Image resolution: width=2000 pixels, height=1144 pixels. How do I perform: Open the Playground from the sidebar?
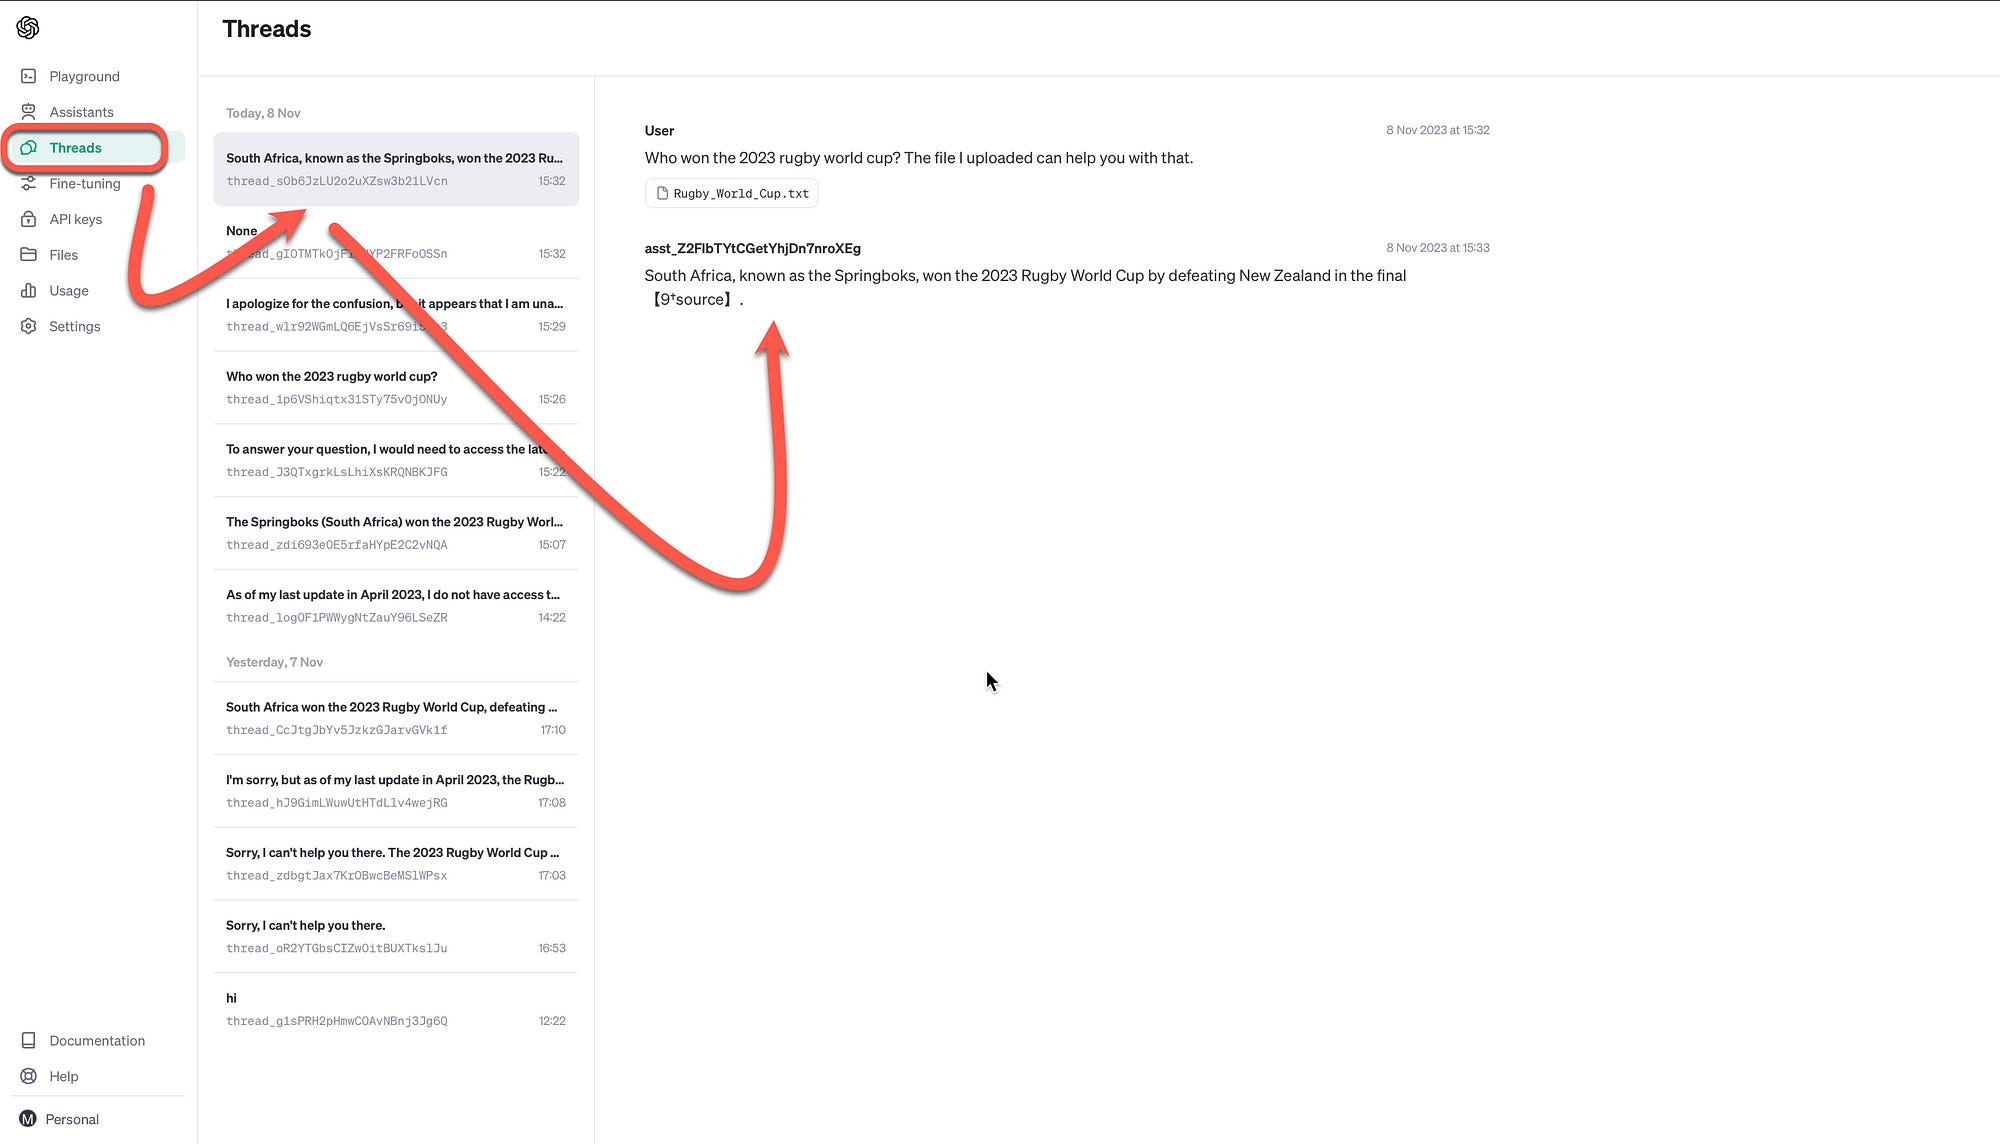tap(84, 76)
